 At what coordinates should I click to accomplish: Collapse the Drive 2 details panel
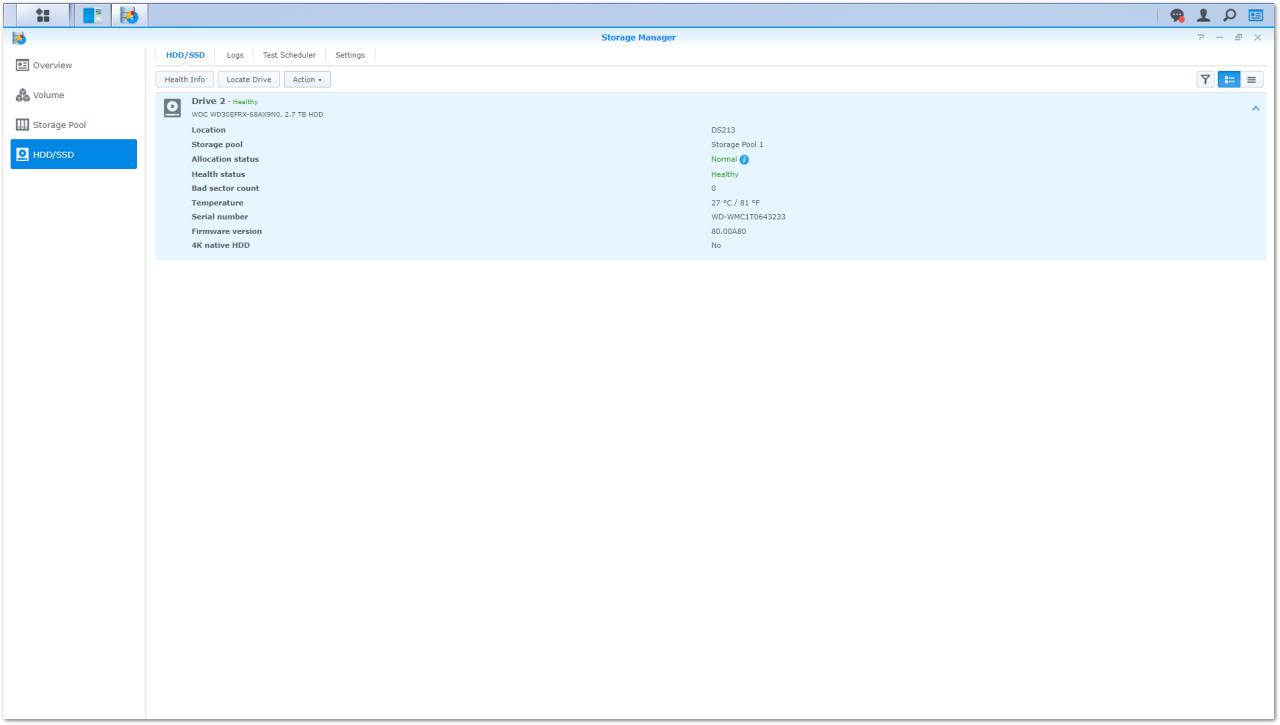1255,108
